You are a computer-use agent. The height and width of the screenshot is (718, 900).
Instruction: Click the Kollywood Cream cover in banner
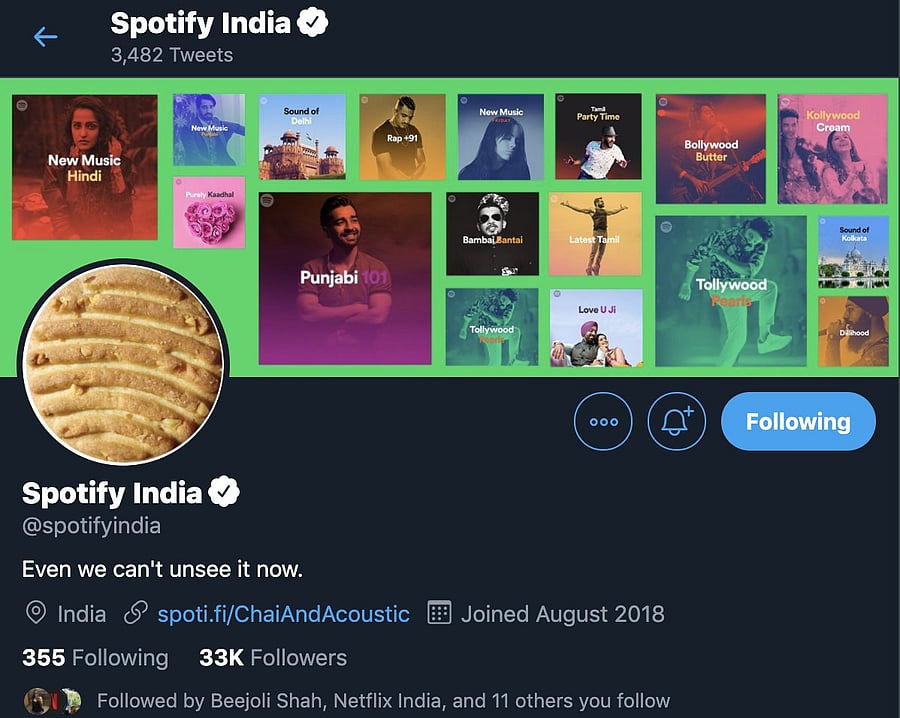832,149
